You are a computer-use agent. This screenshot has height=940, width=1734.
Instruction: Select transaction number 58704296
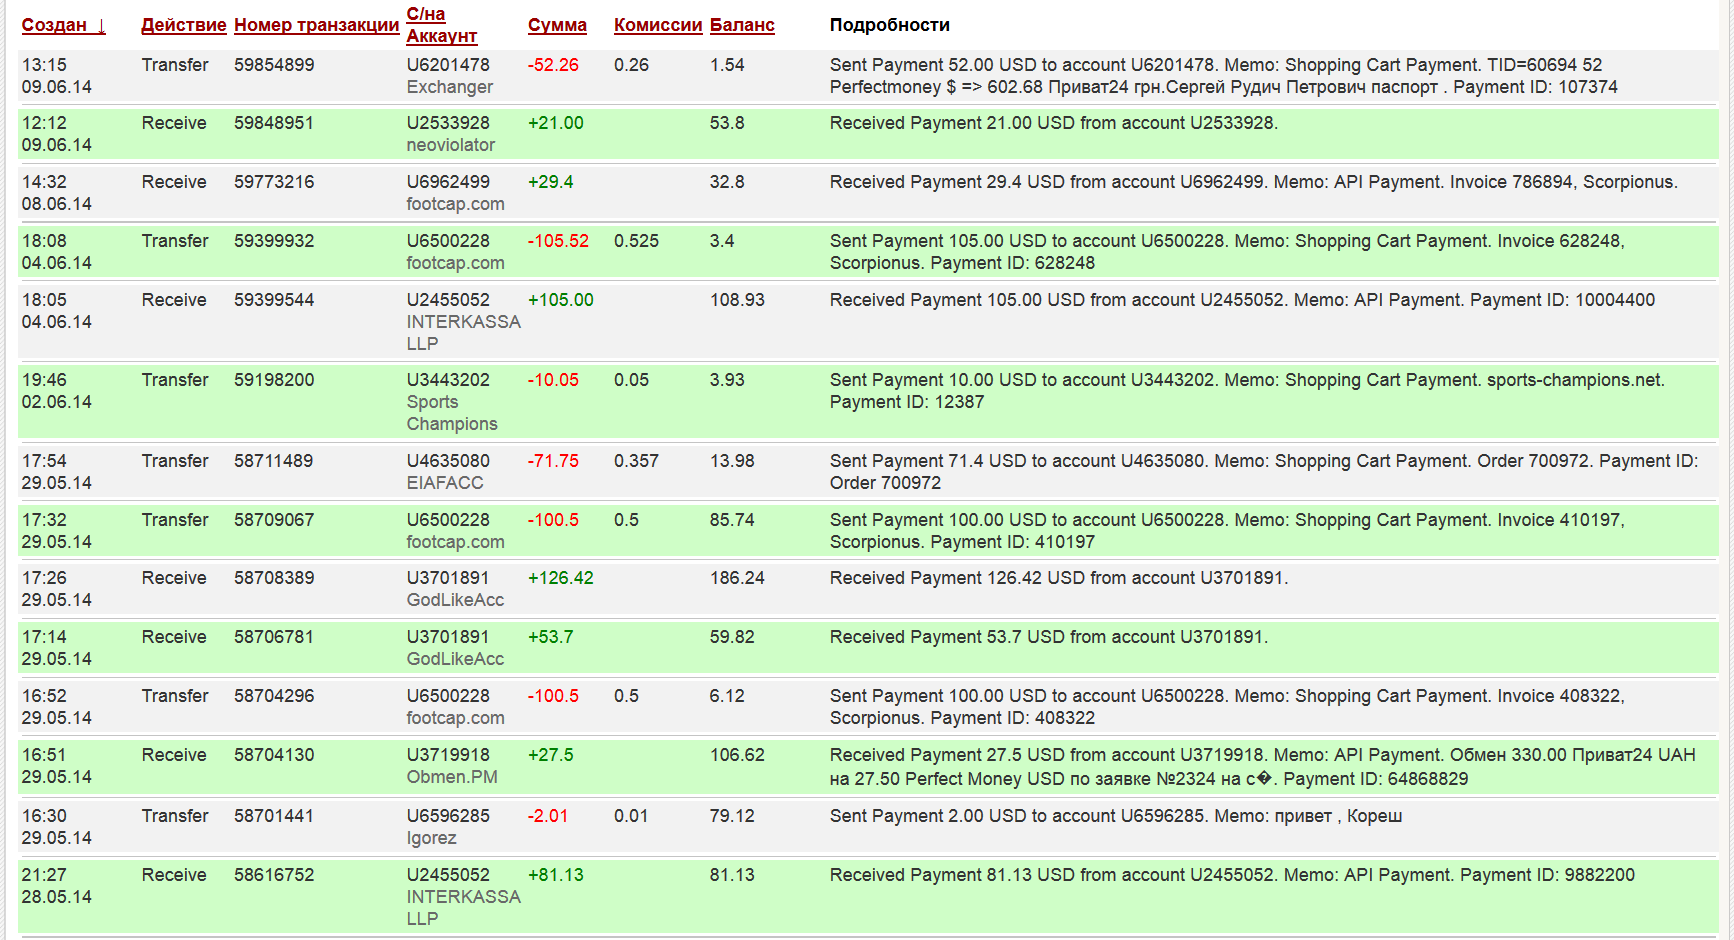pos(274,696)
